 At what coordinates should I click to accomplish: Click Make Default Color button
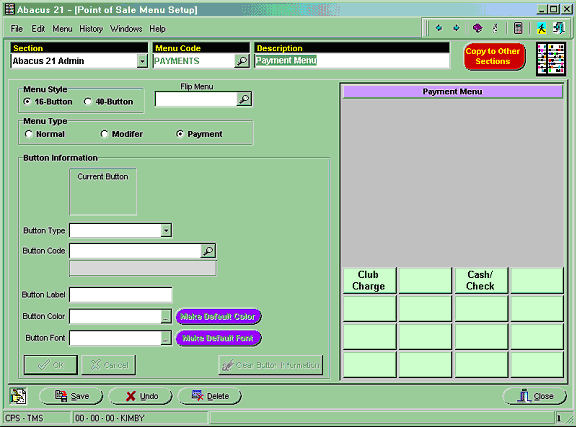pos(218,316)
